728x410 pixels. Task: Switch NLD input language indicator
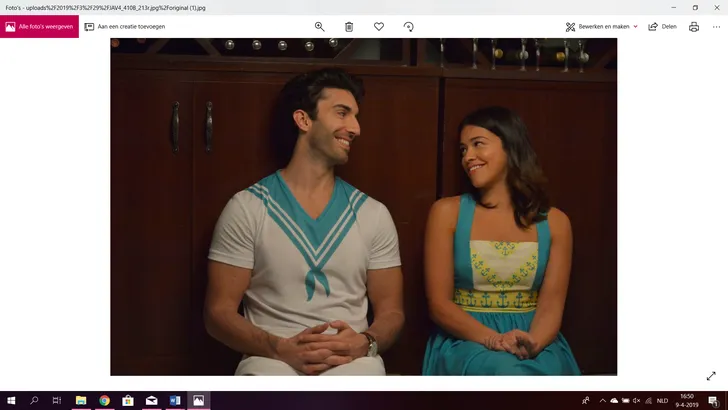[663, 400]
